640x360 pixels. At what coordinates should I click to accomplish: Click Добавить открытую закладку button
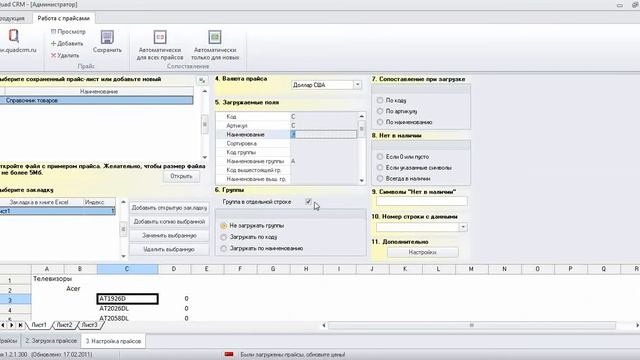169,208
